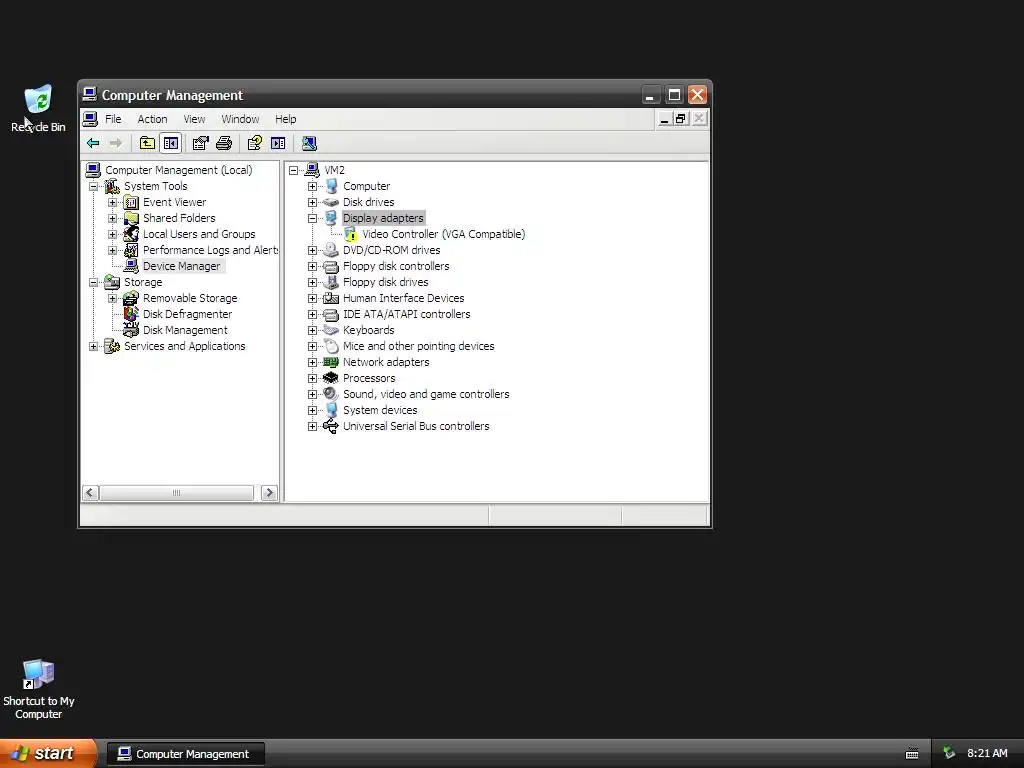1024x768 pixels.
Task: Click the keyboard icon in taskbar tray
Action: [912, 754]
